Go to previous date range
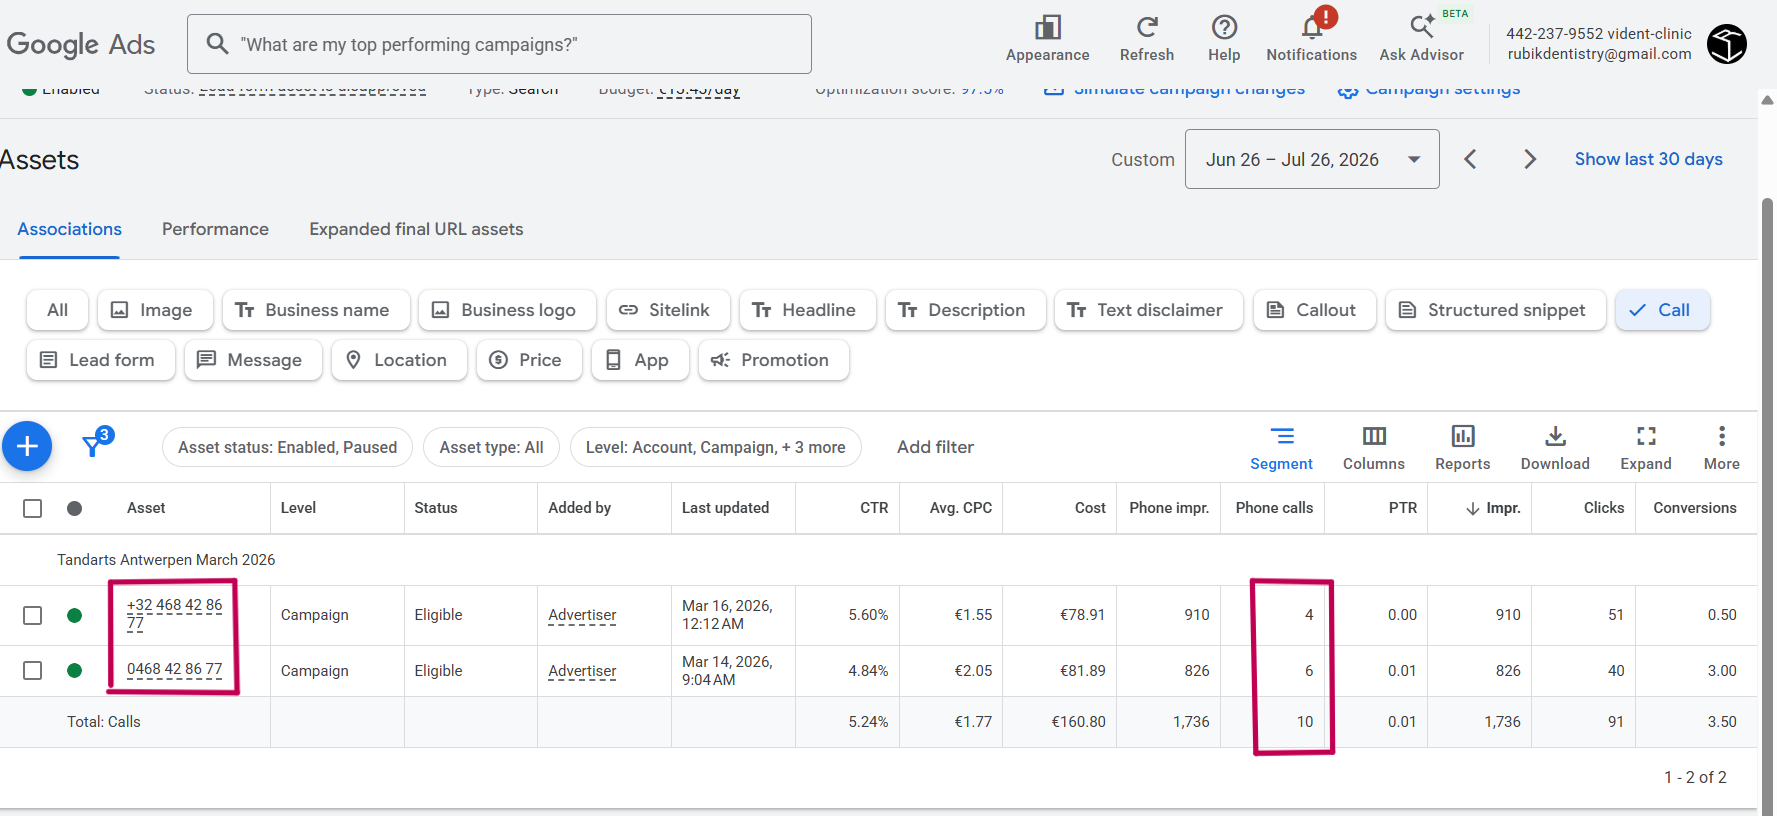This screenshot has height=816, width=1777. (x=1470, y=159)
